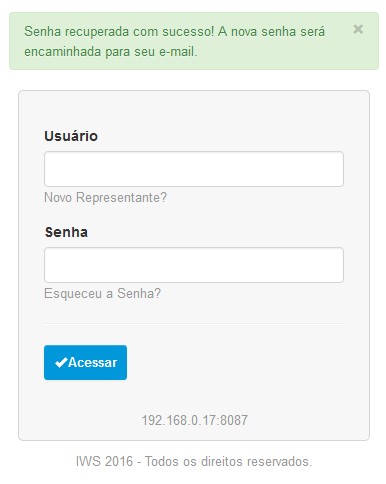Viewport: 386px width, 484px height.
Task: Click the blank gray panel area above the Usuário label
Action: (x=194, y=110)
